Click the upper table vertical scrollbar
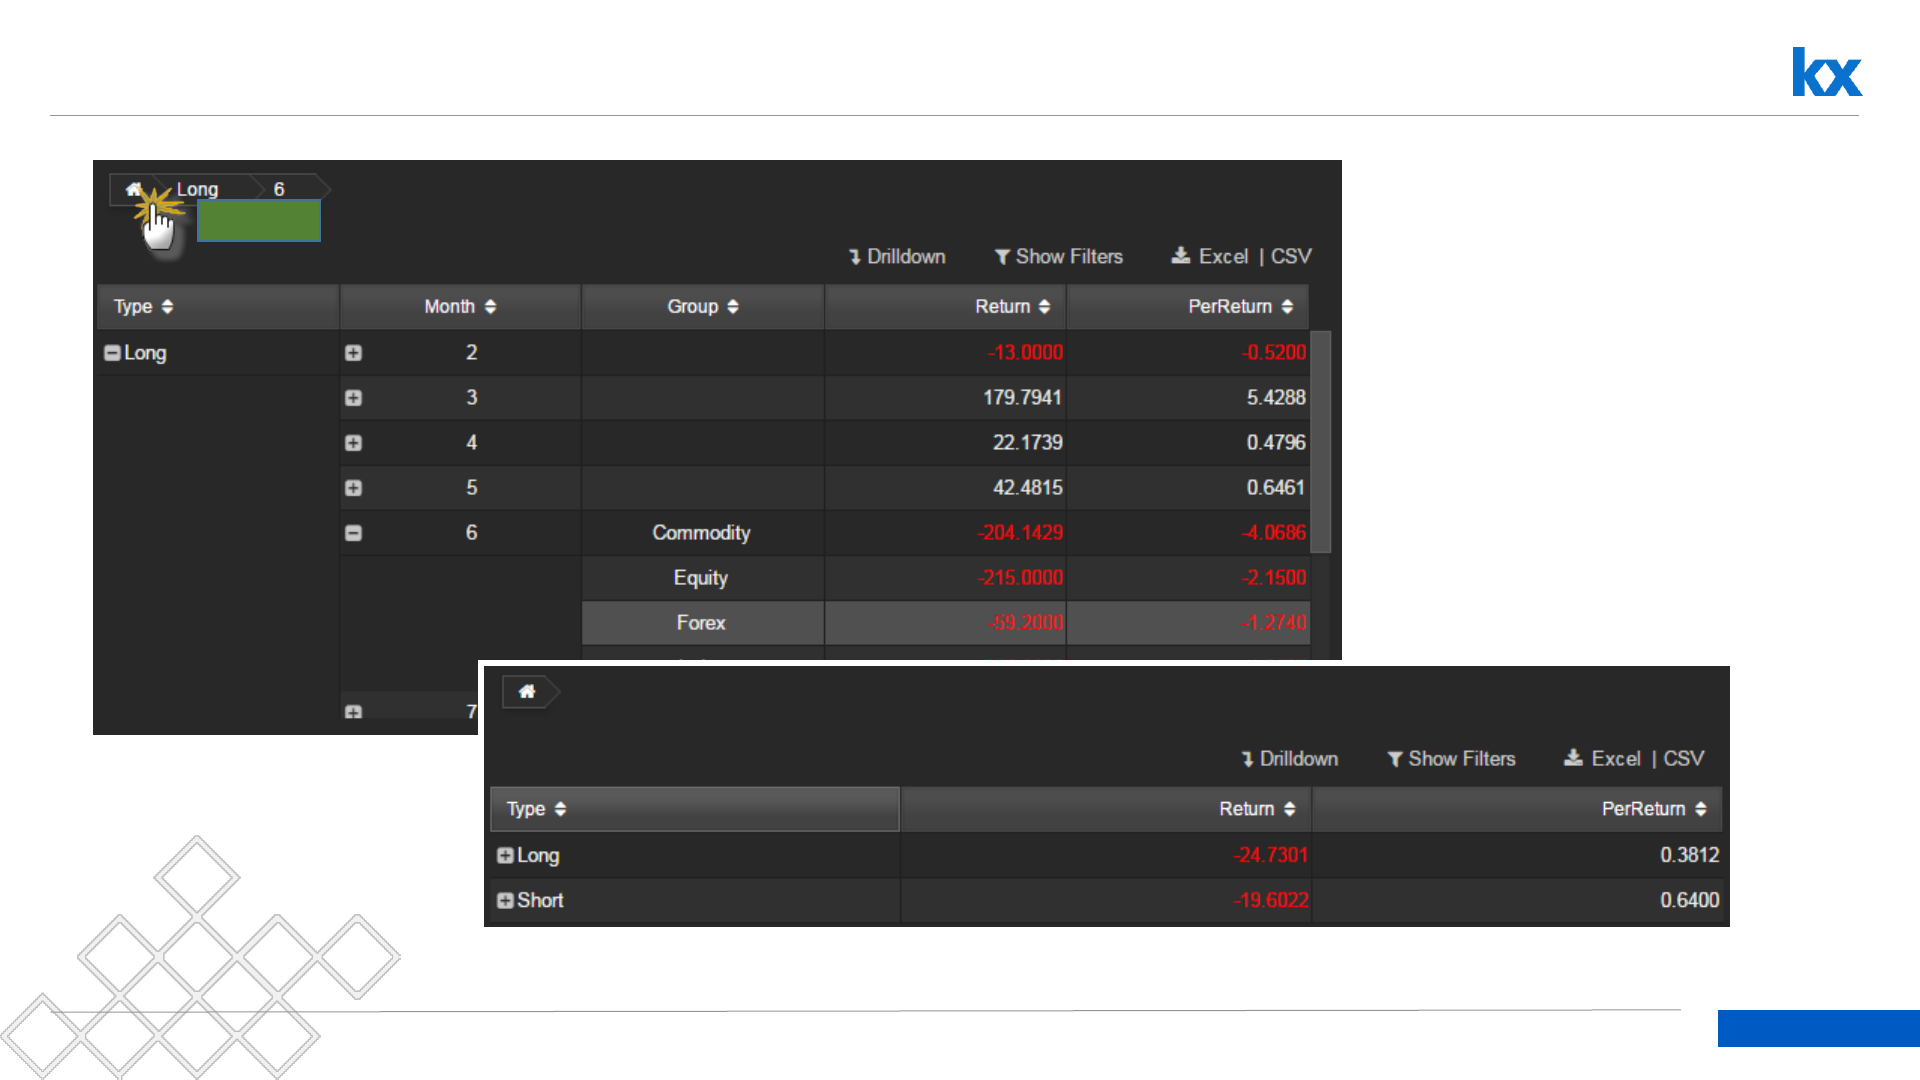This screenshot has height=1080, width=1920. (1320, 440)
